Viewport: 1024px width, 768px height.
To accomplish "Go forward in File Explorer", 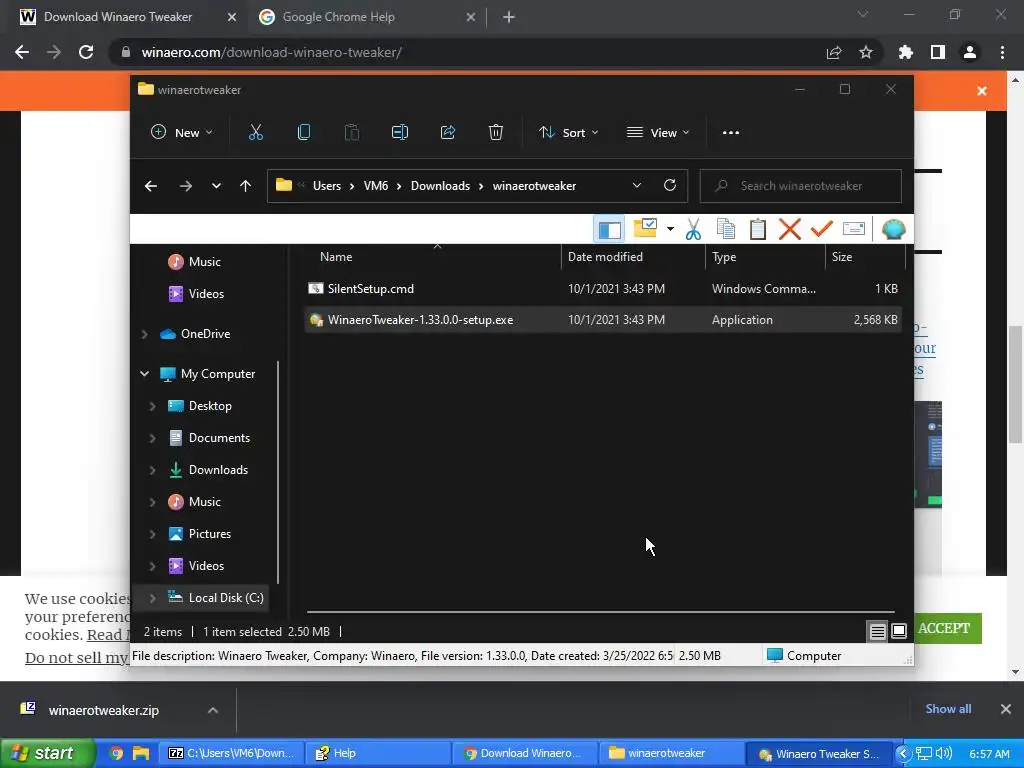I will (186, 186).
